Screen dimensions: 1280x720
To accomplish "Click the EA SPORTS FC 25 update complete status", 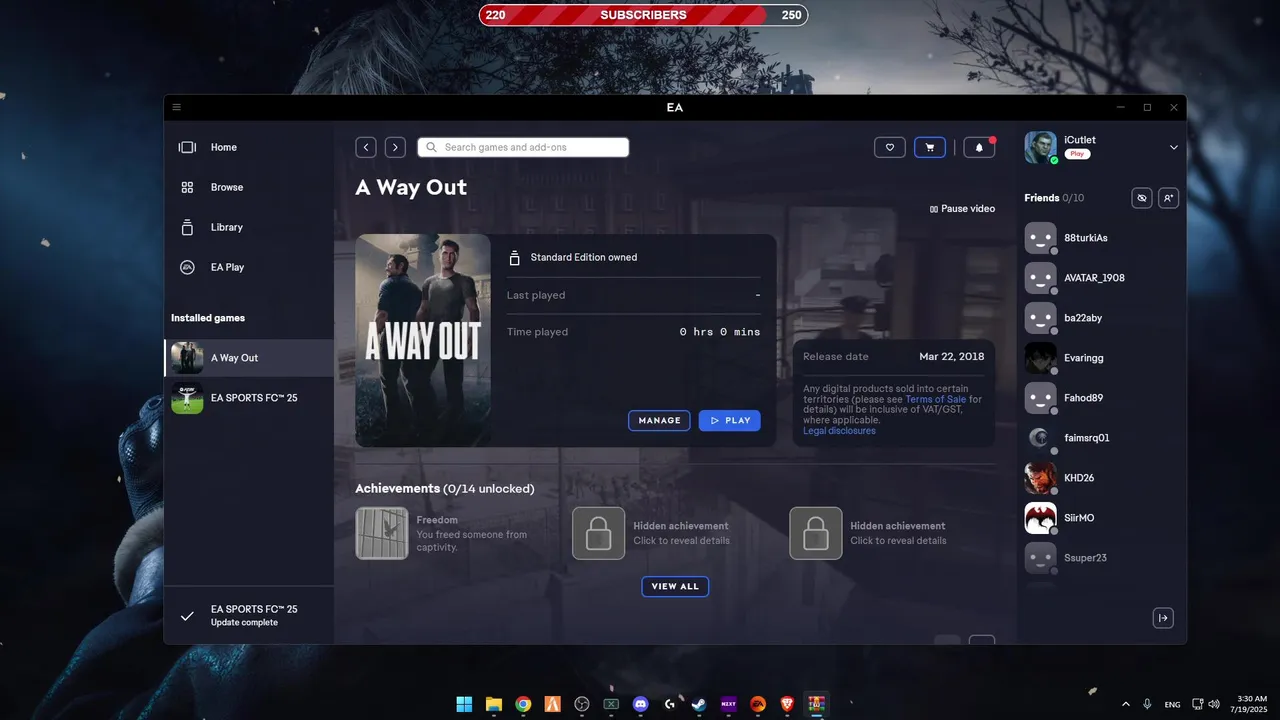I will coord(249,615).
